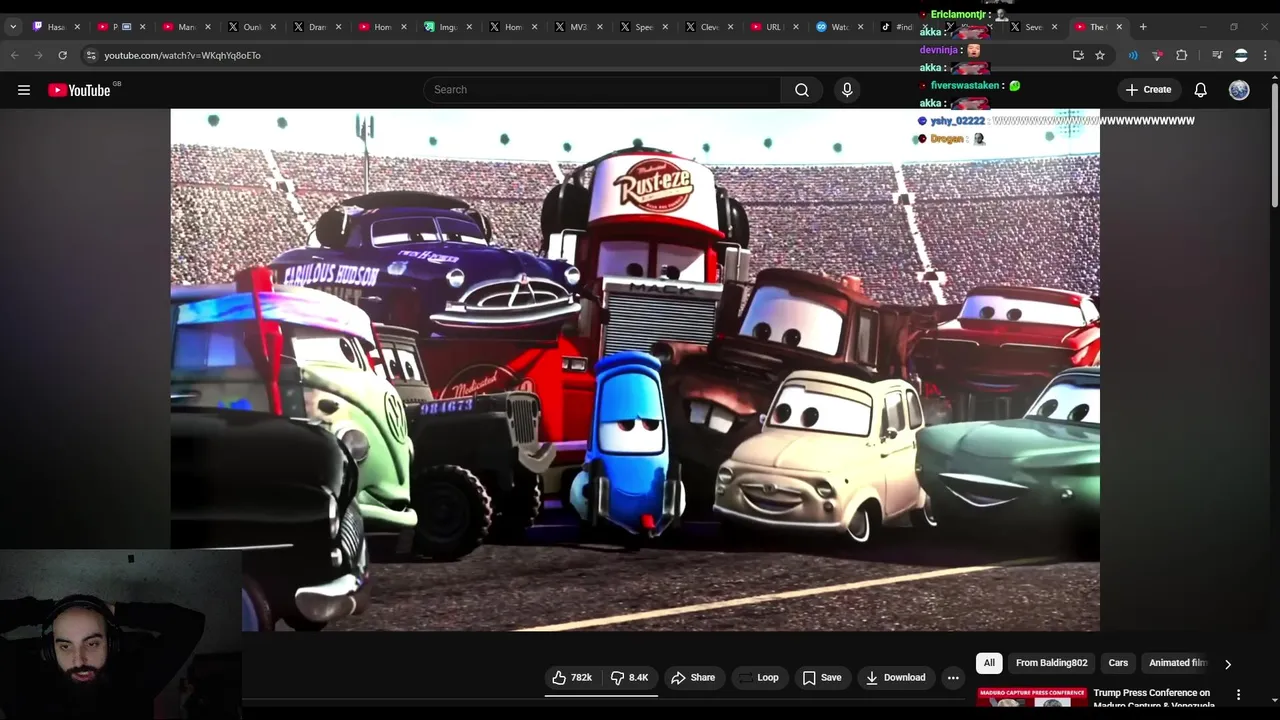Open the YouTube guide hamburger menu
The height and width of the screenshot is (720, 1280).
[24, 90]
